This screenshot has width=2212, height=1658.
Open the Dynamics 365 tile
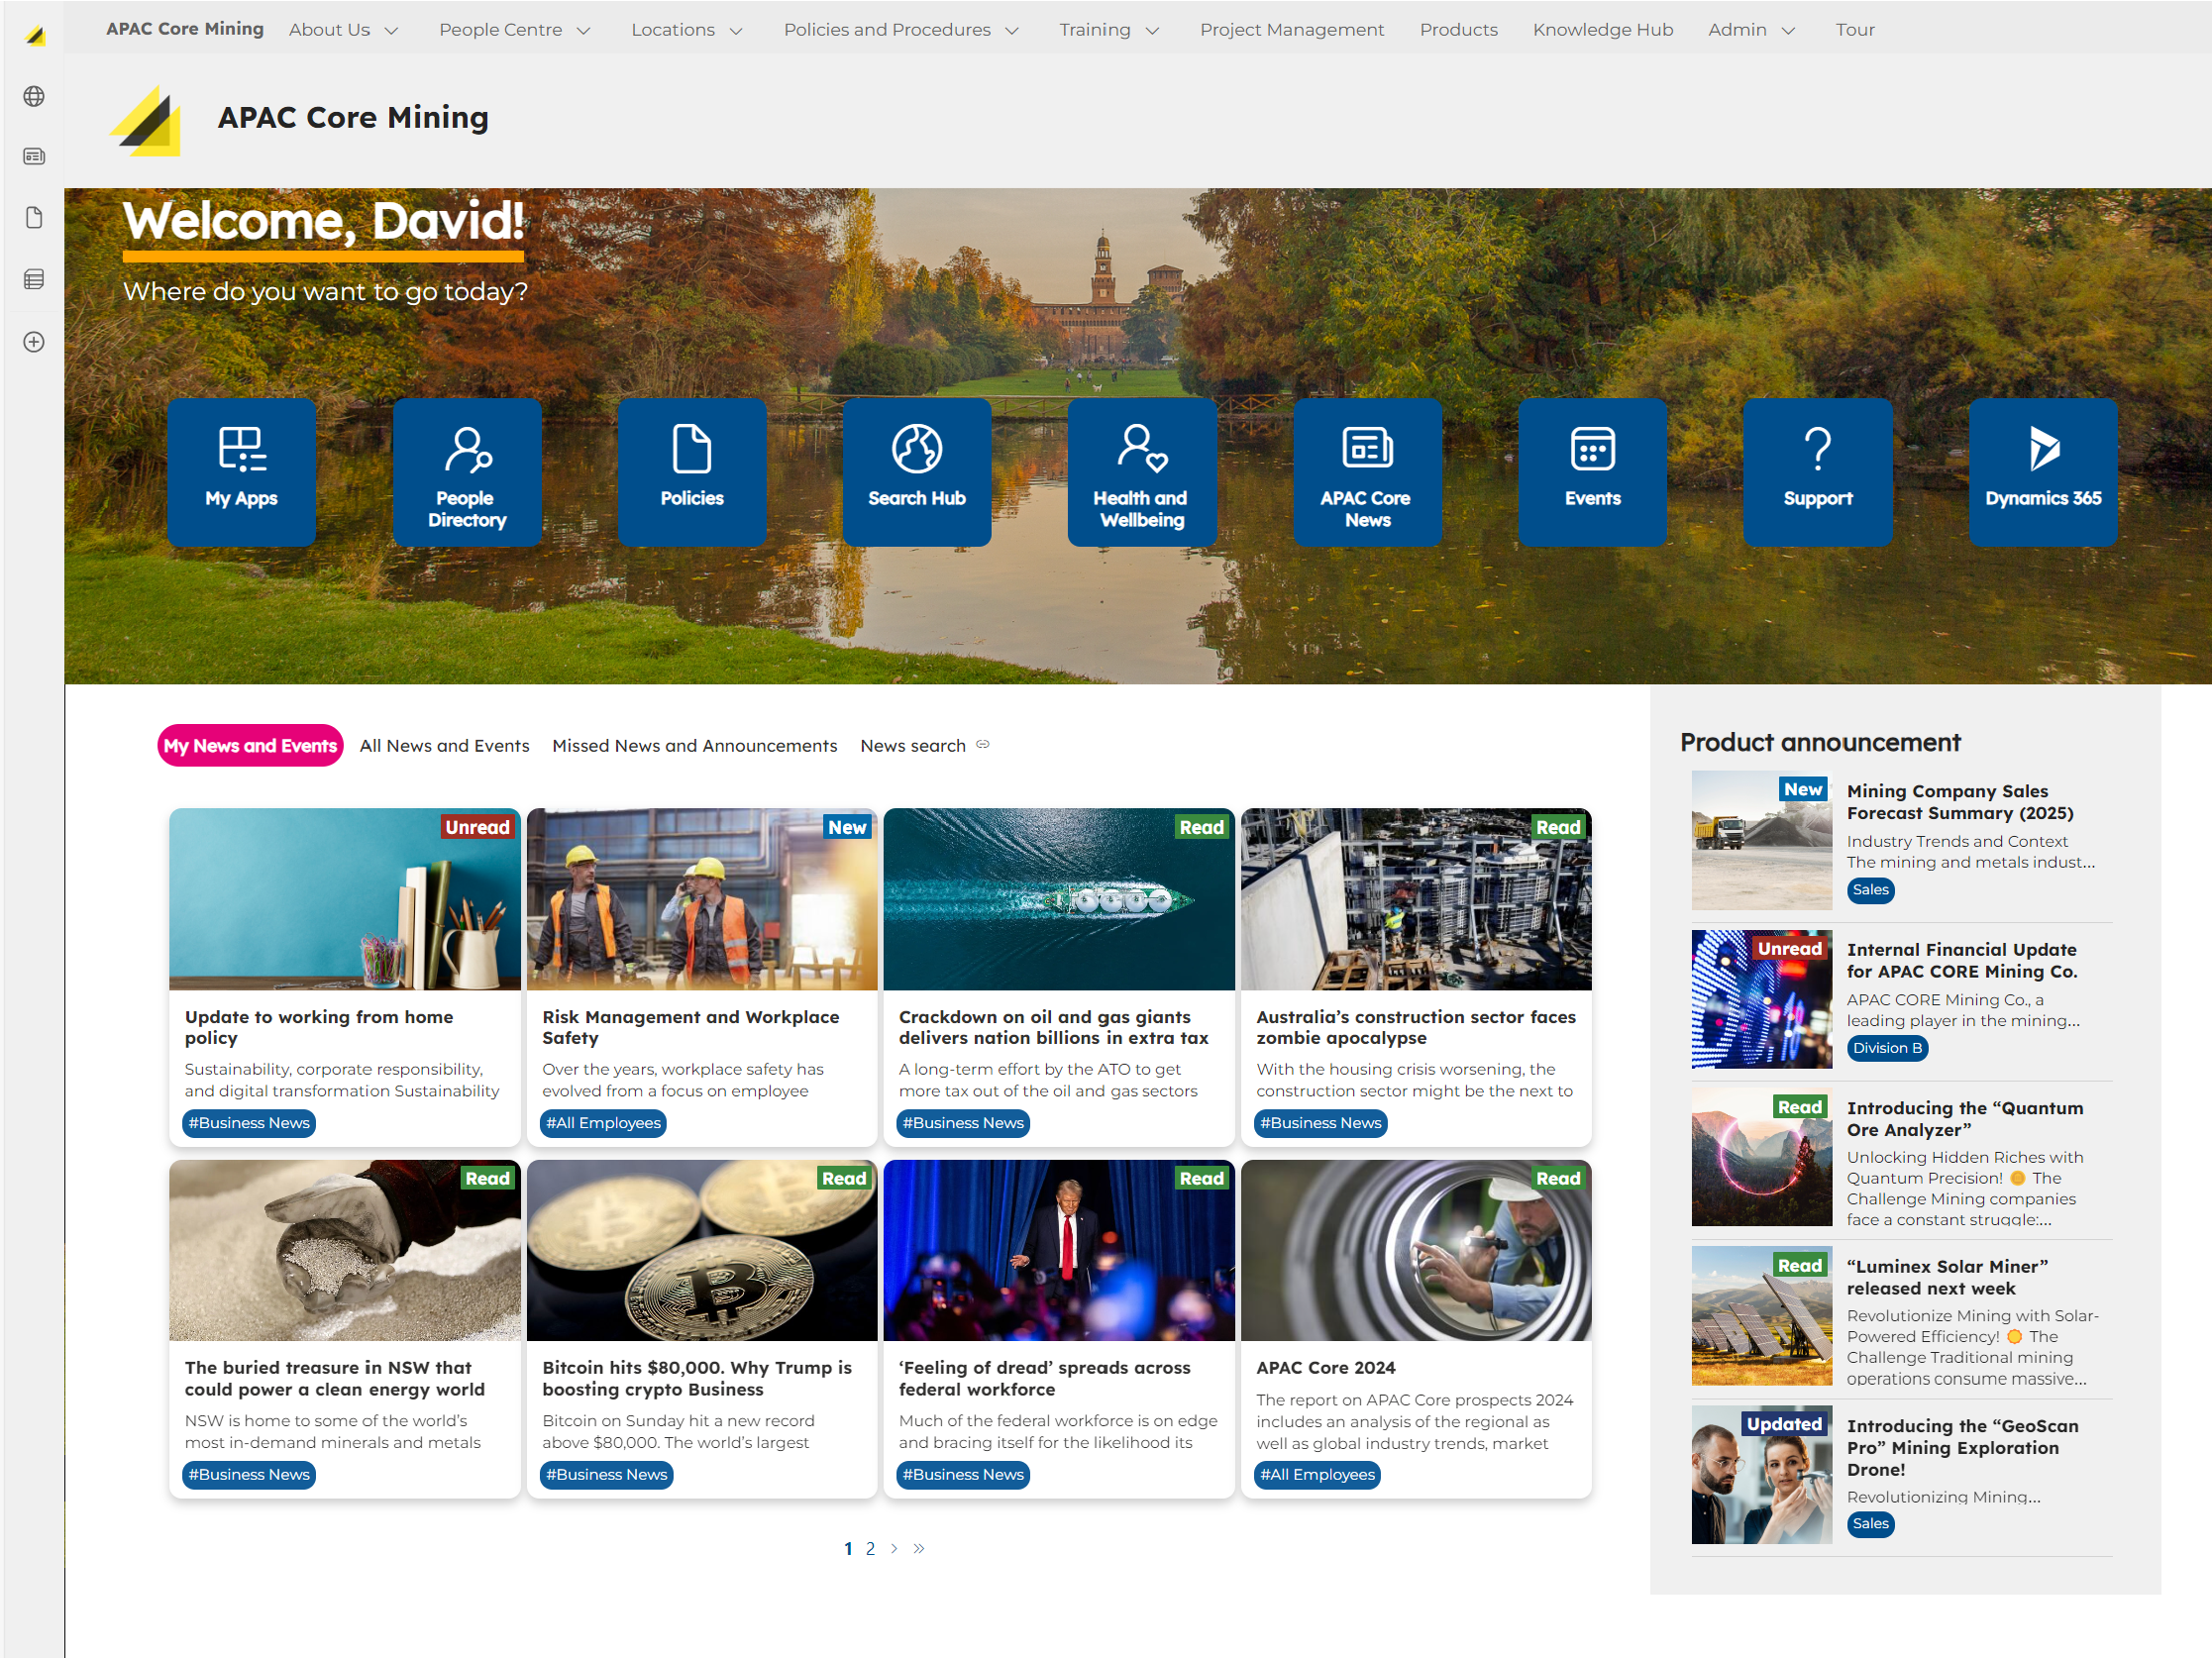pyautogui.click(x=2042, y=471)
